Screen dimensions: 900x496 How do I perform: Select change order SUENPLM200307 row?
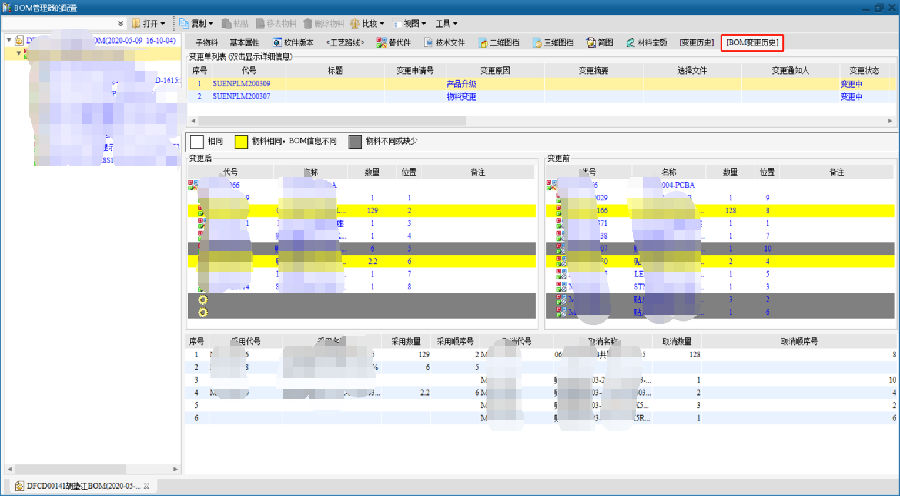241,97
